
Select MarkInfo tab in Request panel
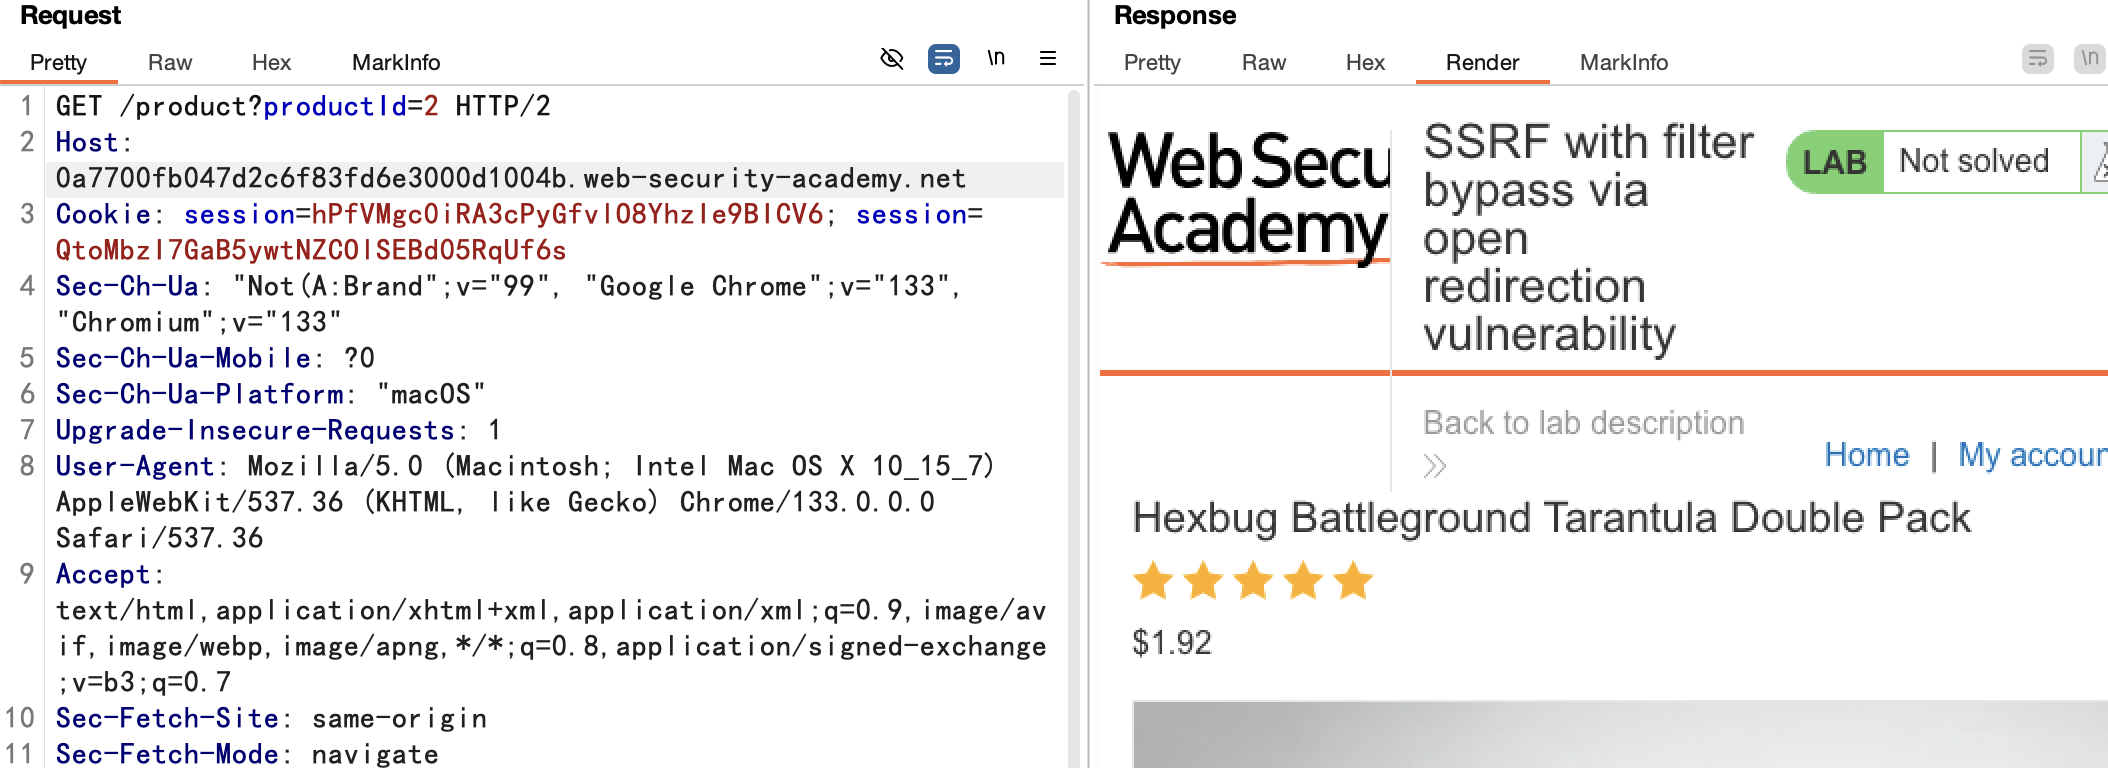pos(396,63)
